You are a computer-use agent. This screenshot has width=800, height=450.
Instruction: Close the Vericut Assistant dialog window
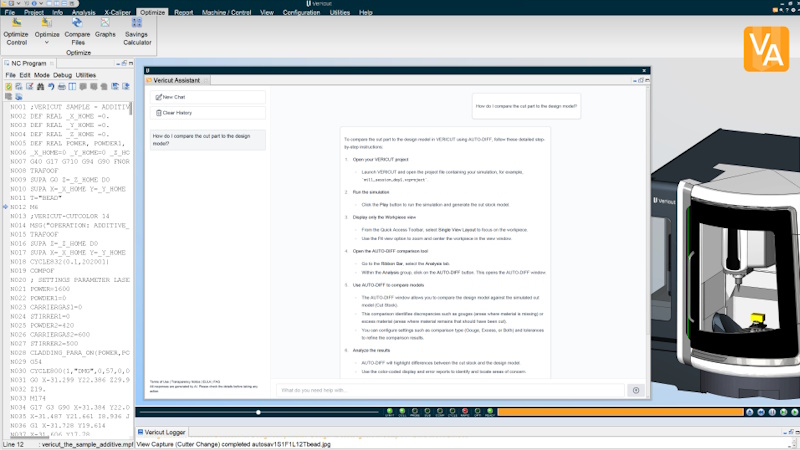coord(644,70)
